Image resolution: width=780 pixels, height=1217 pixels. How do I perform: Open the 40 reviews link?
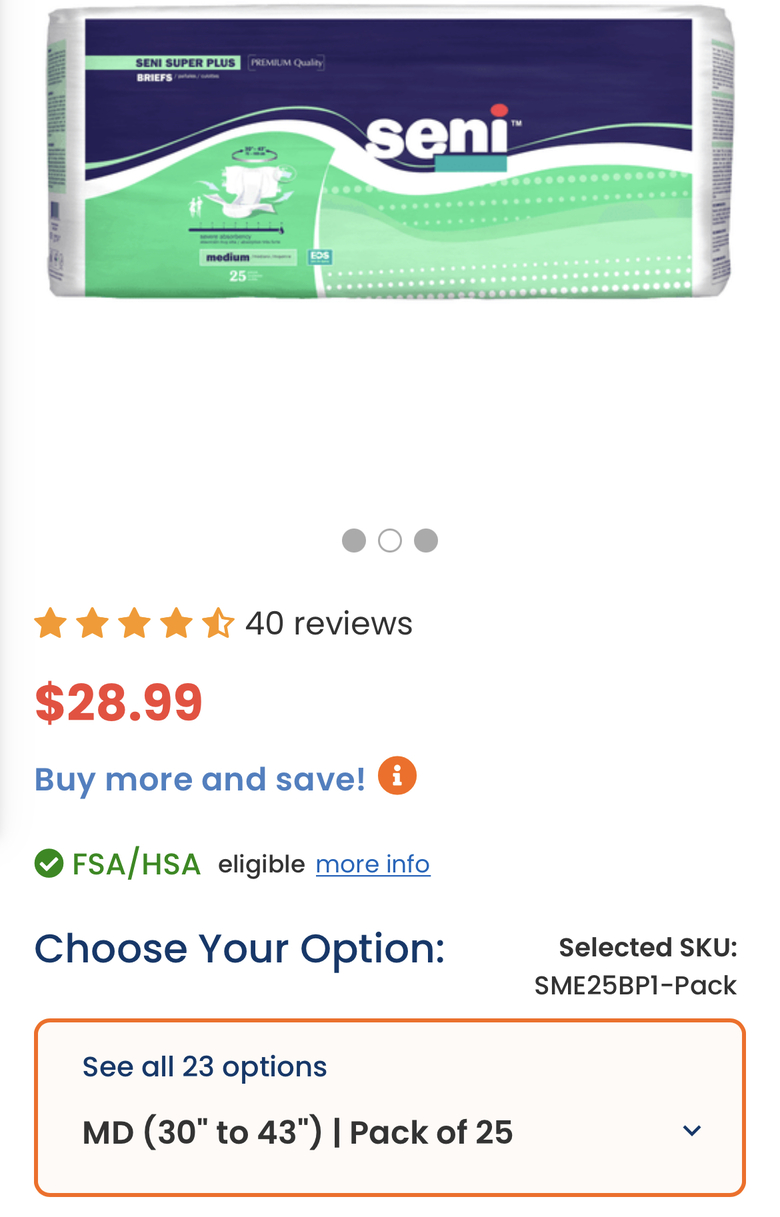pos(329,624)
